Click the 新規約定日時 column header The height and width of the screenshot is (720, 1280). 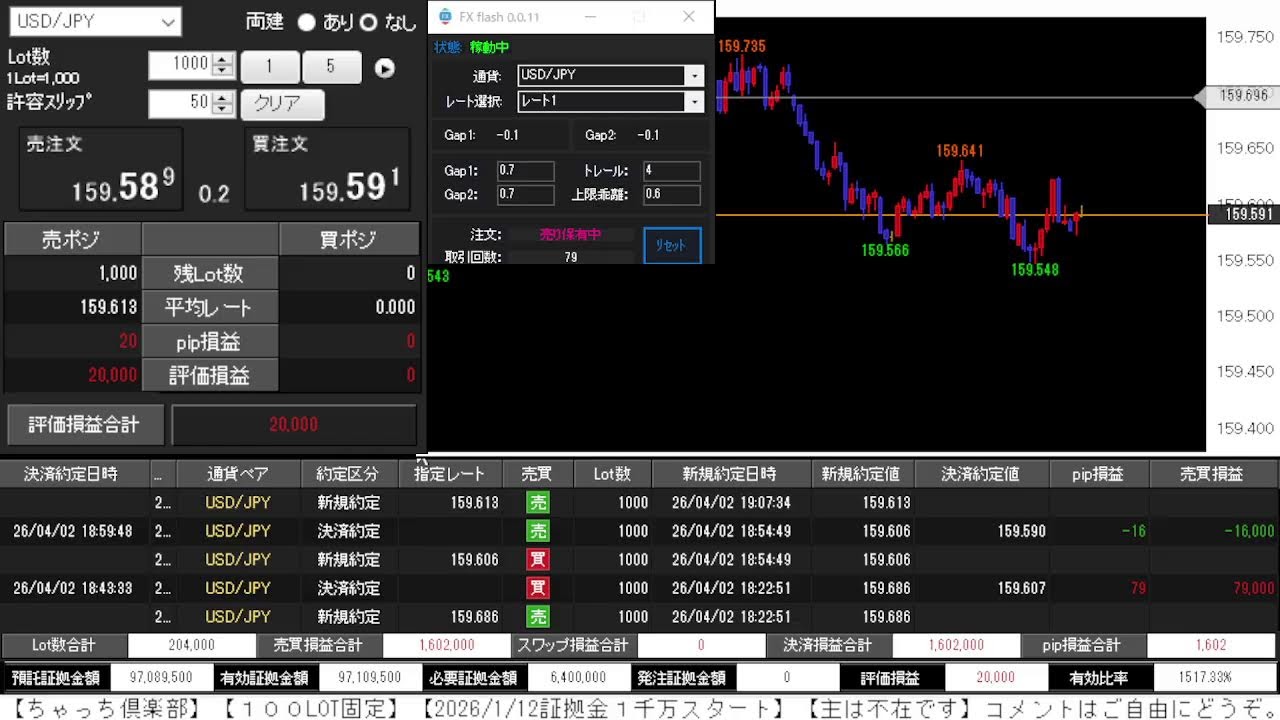coord(730,474)
